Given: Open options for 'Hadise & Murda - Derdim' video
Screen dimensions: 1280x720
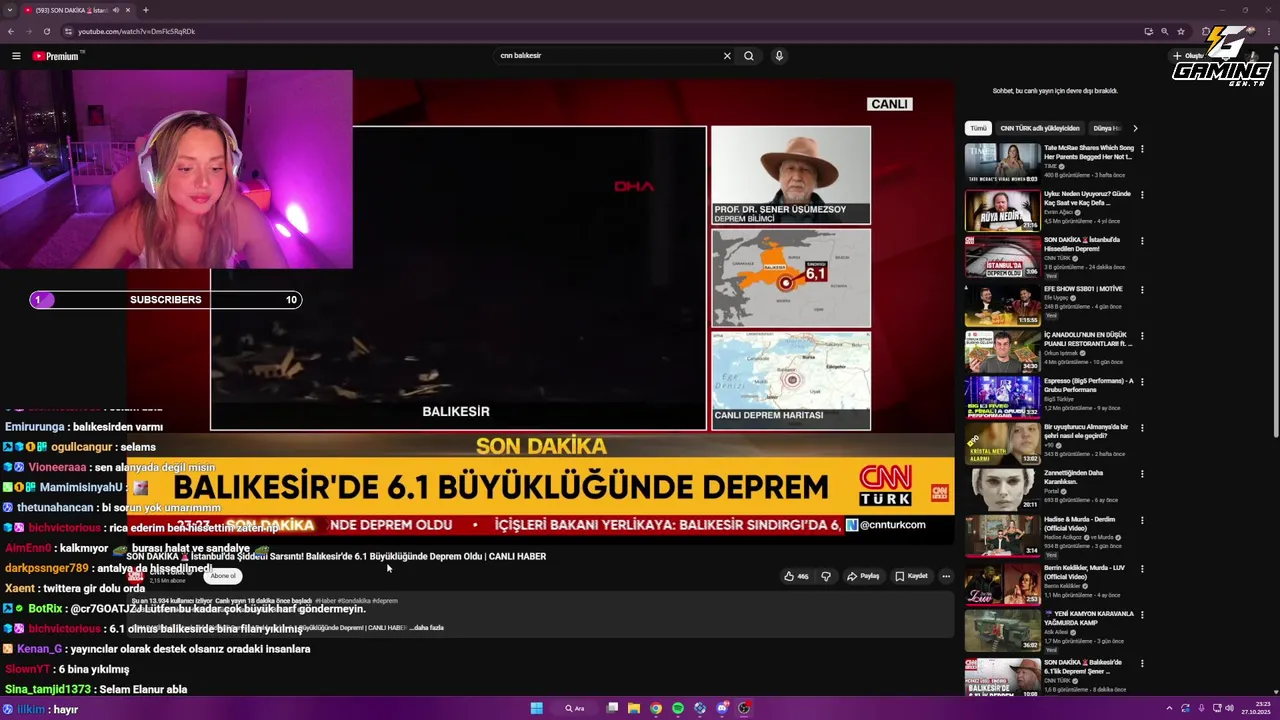Looking at the screenshot, I should click(1142, 521).
